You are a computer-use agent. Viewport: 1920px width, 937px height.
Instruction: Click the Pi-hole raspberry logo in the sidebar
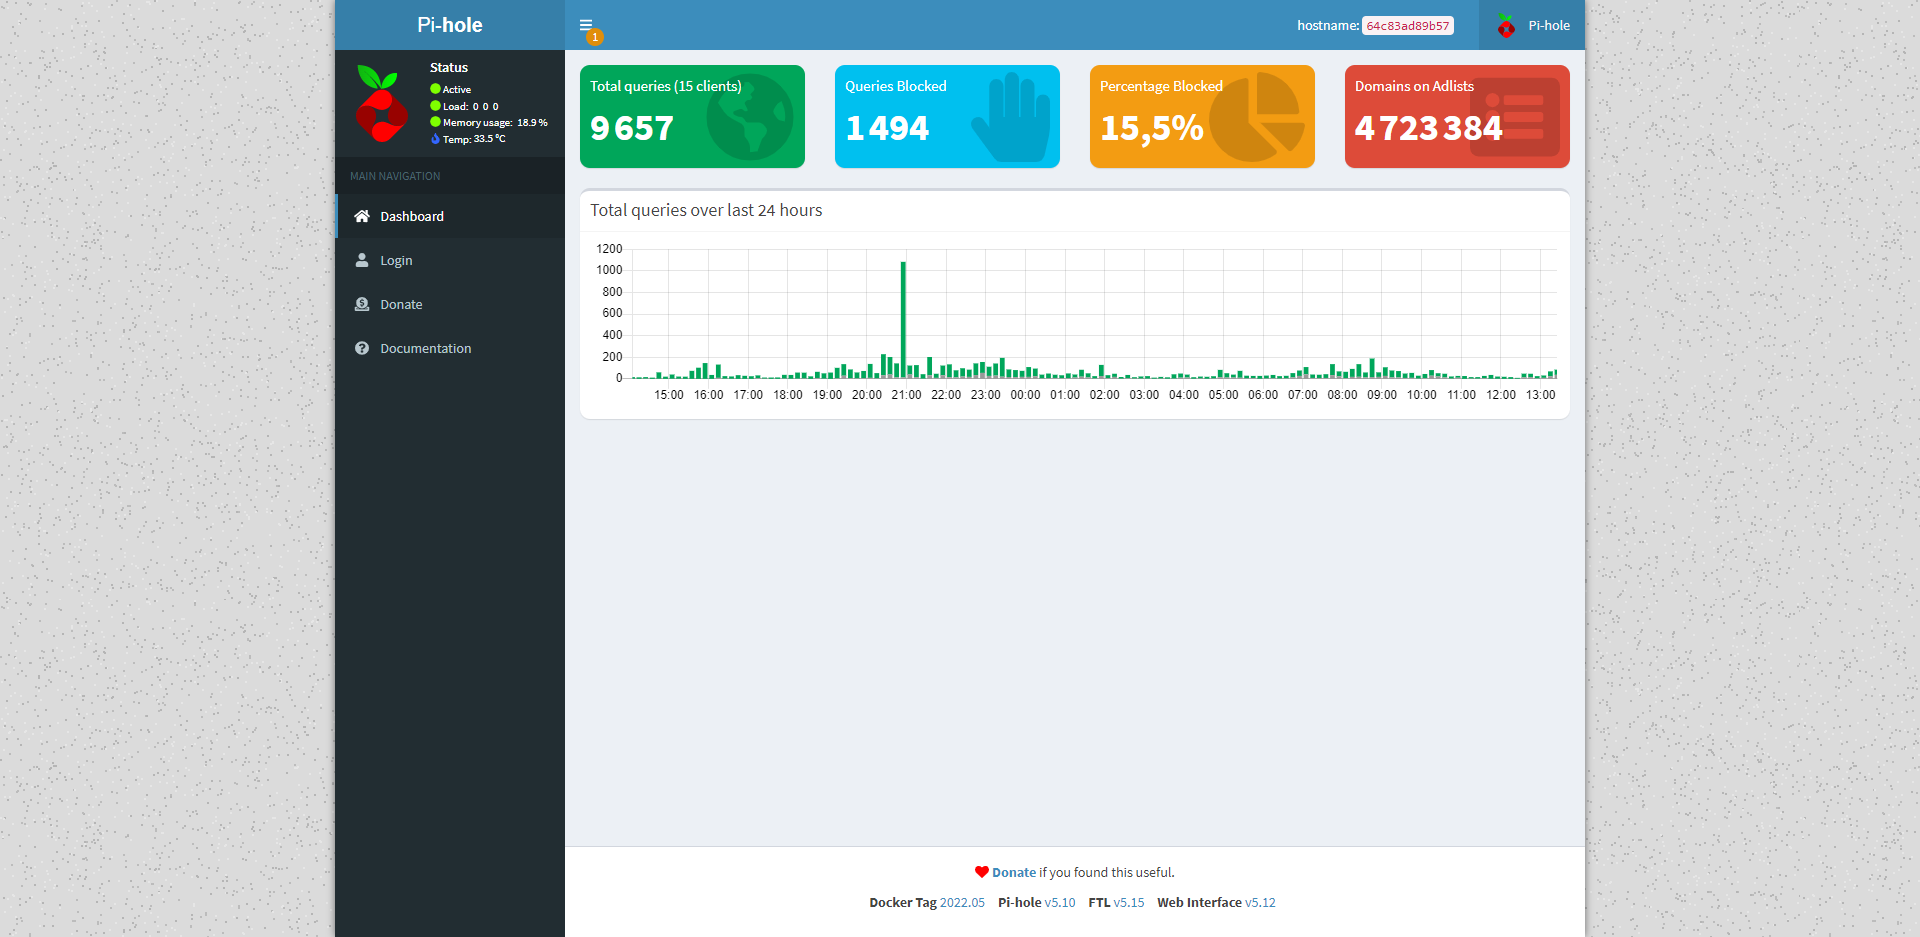(x=381, y=104)
